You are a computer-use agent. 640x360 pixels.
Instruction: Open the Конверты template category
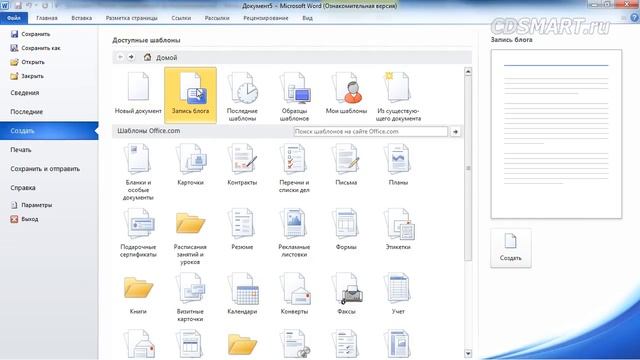(x=294, y=294)
